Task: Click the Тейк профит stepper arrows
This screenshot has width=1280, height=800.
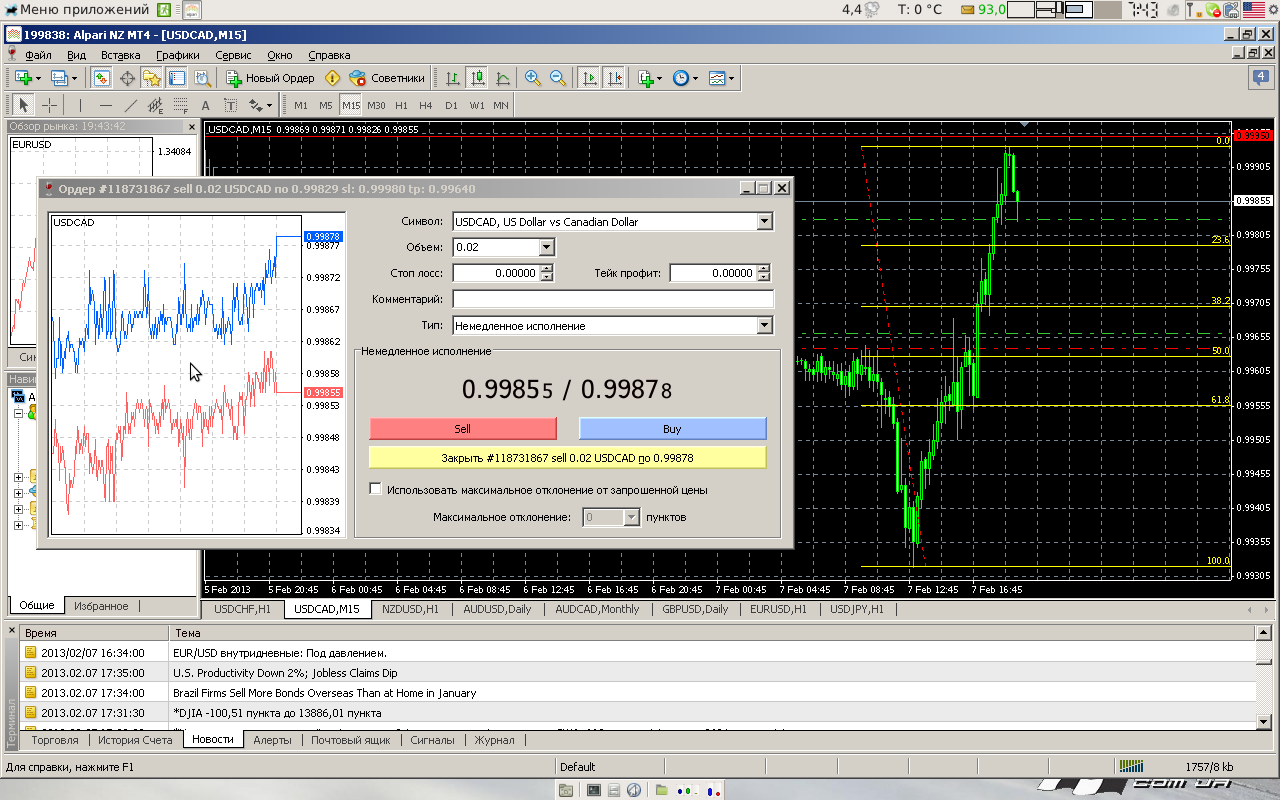Action: coord(764,273)
